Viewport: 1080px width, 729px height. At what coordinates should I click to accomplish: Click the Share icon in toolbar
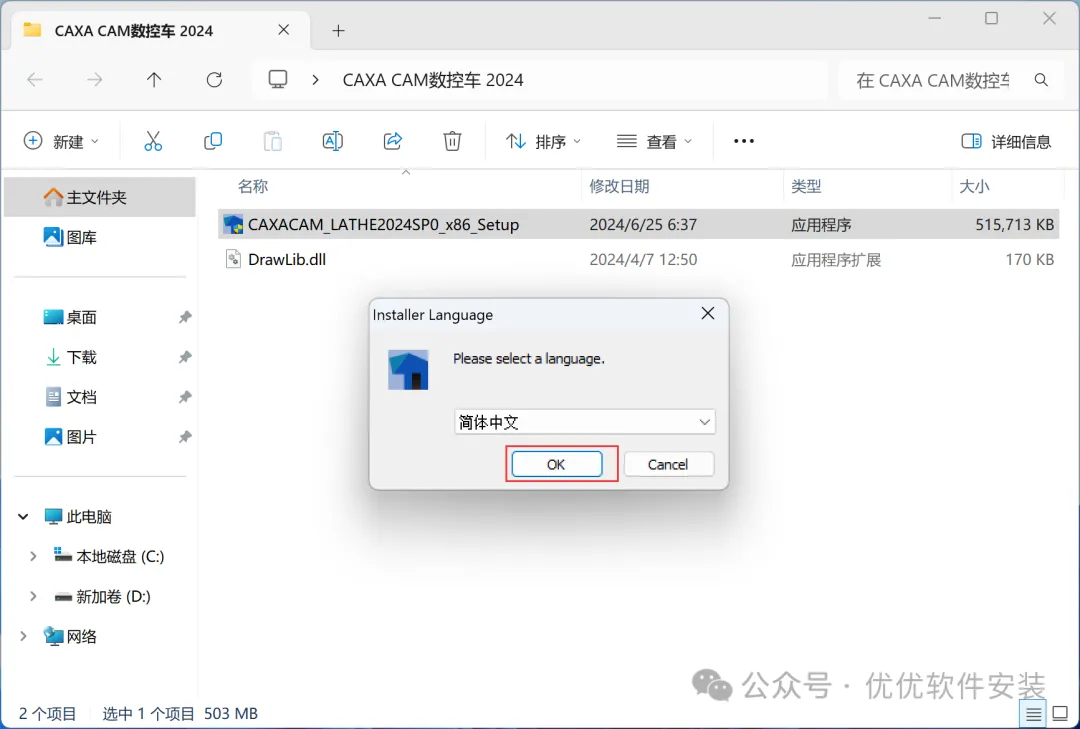click(393, 141)
